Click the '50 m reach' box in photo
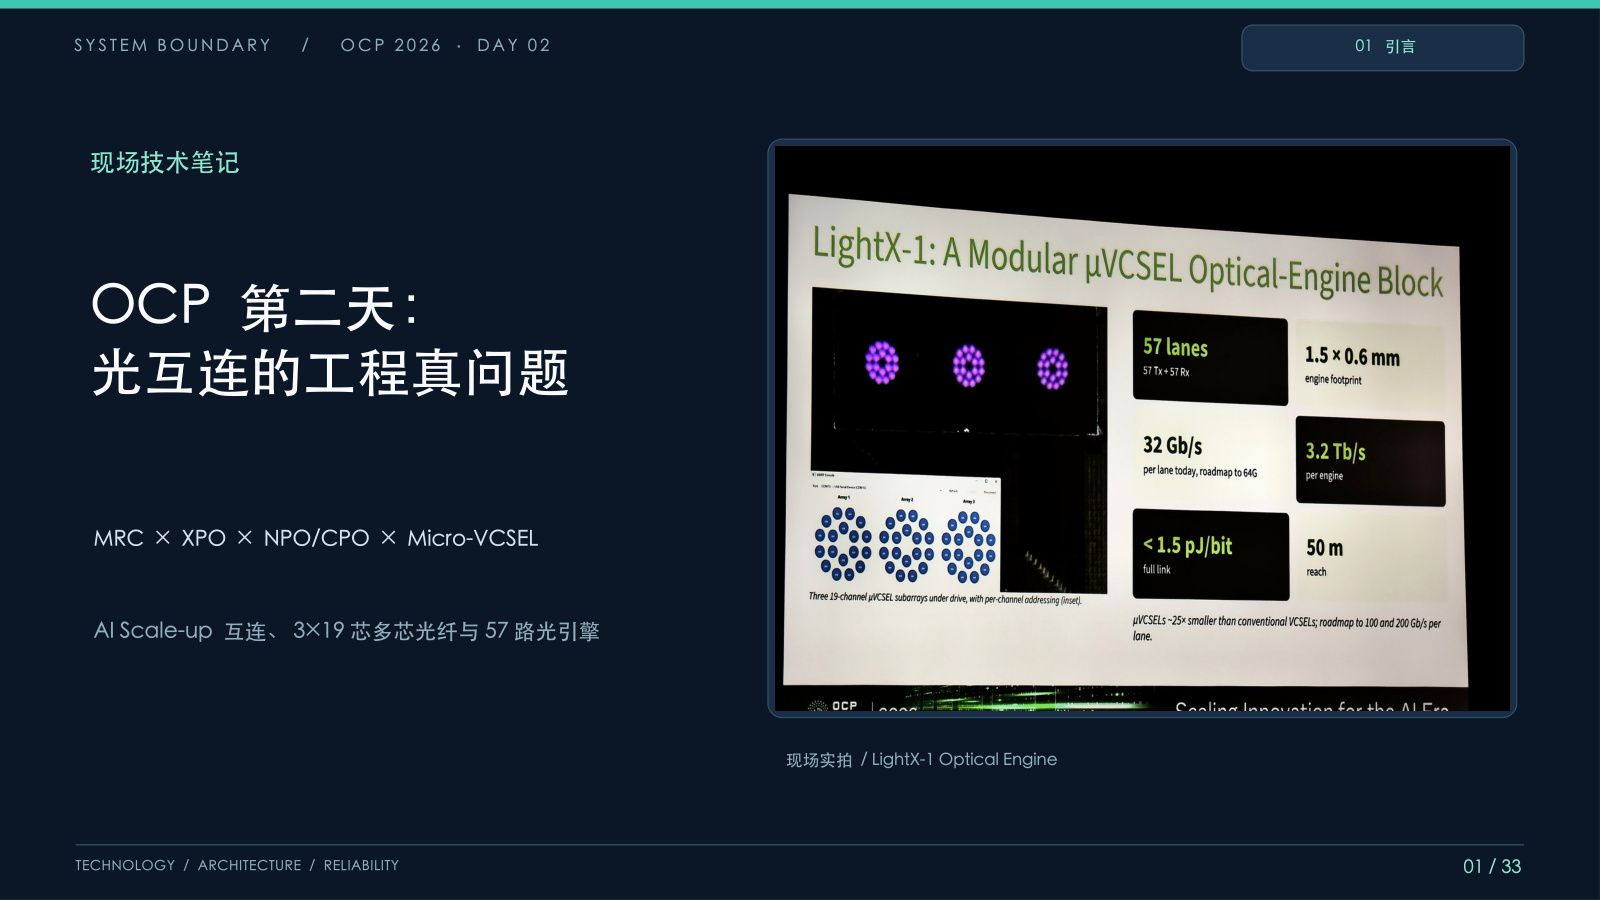Viewport: 1600px width, 900px height. [x=1369, y=558]
